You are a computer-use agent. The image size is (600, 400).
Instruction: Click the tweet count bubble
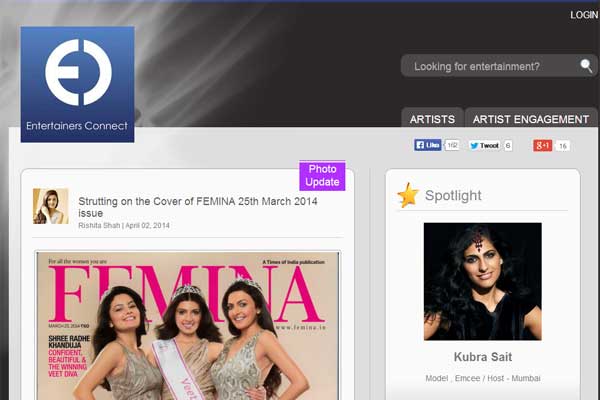click(x=508, y=145)
